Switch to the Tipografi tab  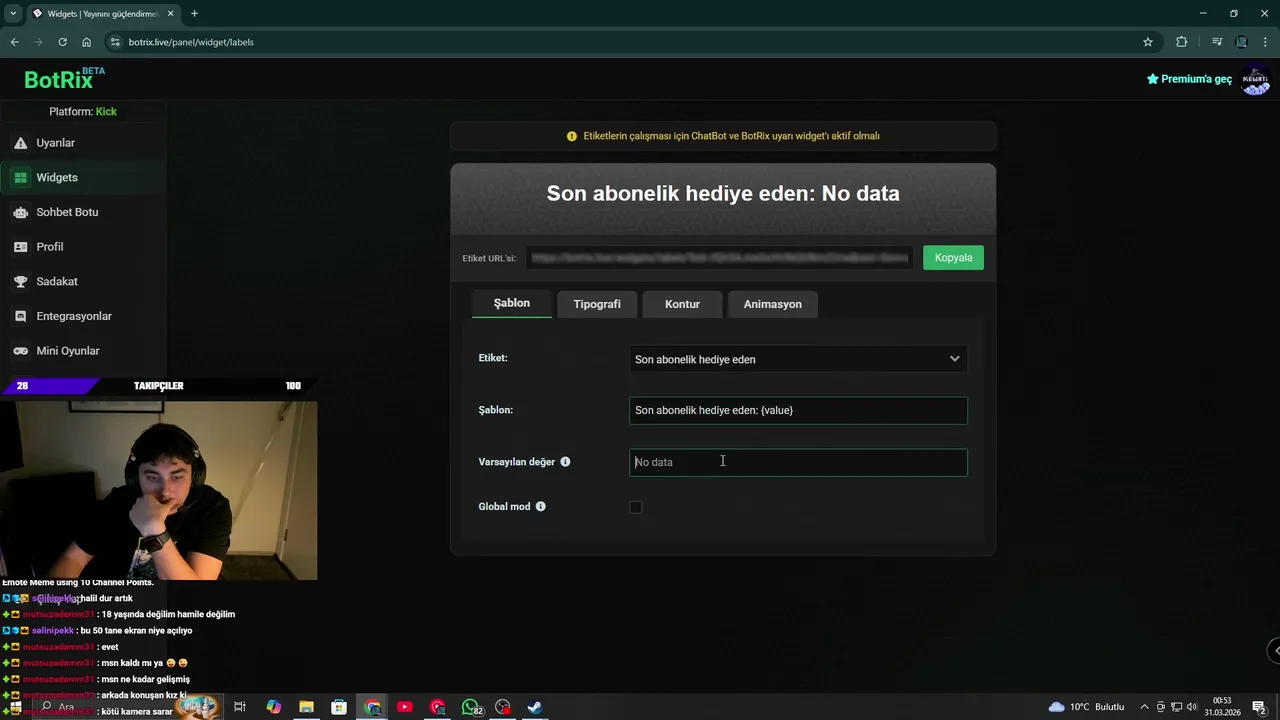click(x=597, y=304)
